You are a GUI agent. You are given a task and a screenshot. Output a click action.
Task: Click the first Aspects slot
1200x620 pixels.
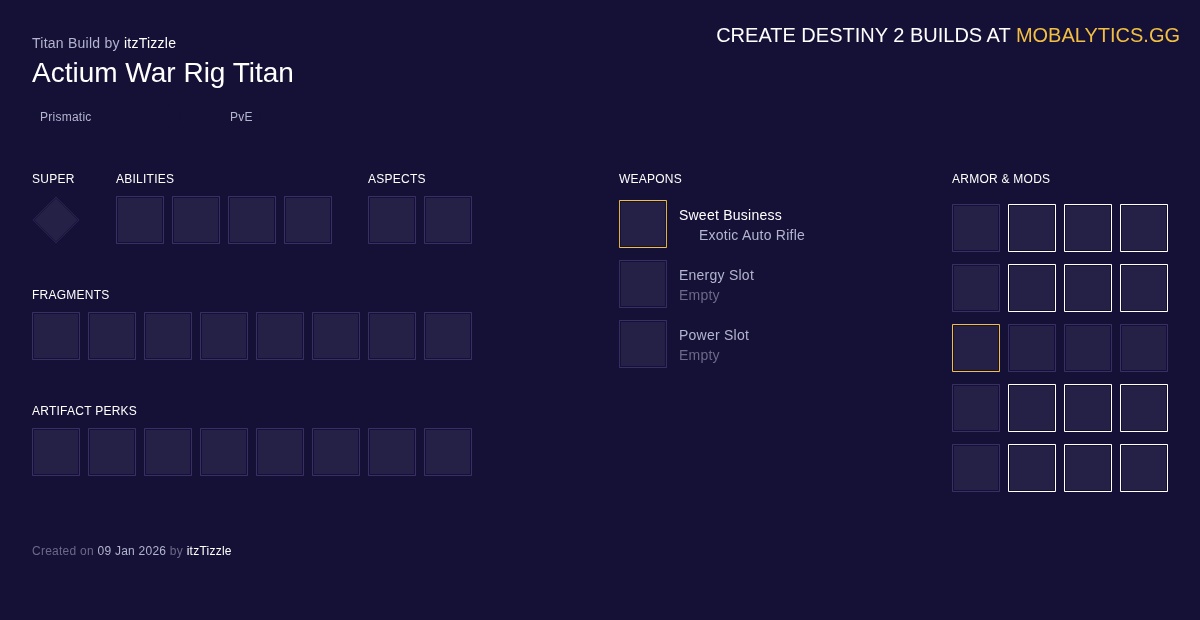pyautogui.click(x=392, y=220)
